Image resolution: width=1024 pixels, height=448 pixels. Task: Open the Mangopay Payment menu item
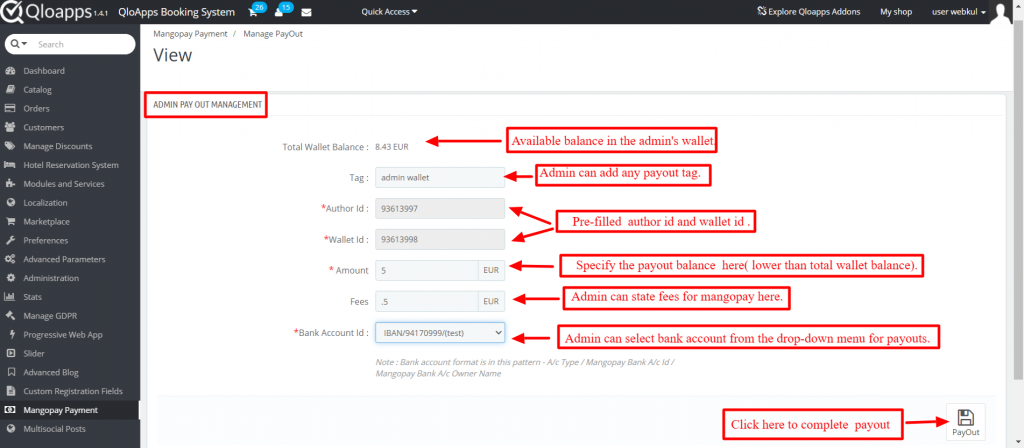pos(60,410)
